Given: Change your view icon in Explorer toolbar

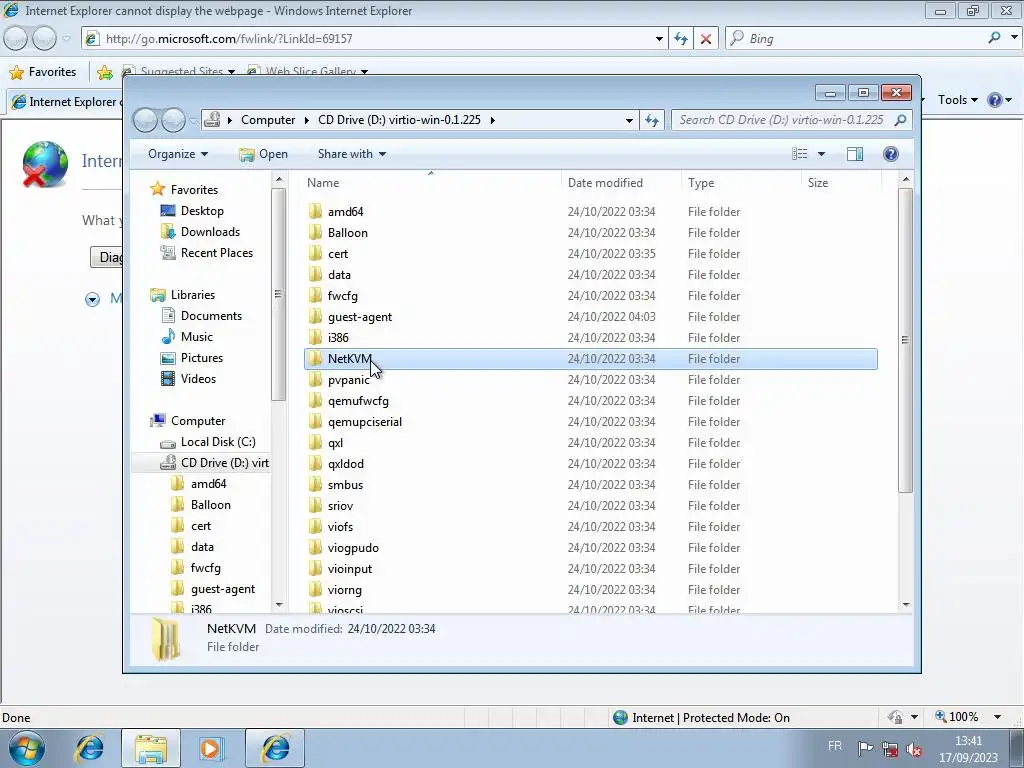Looking at the screenshot, I should (x=799, y=153).
